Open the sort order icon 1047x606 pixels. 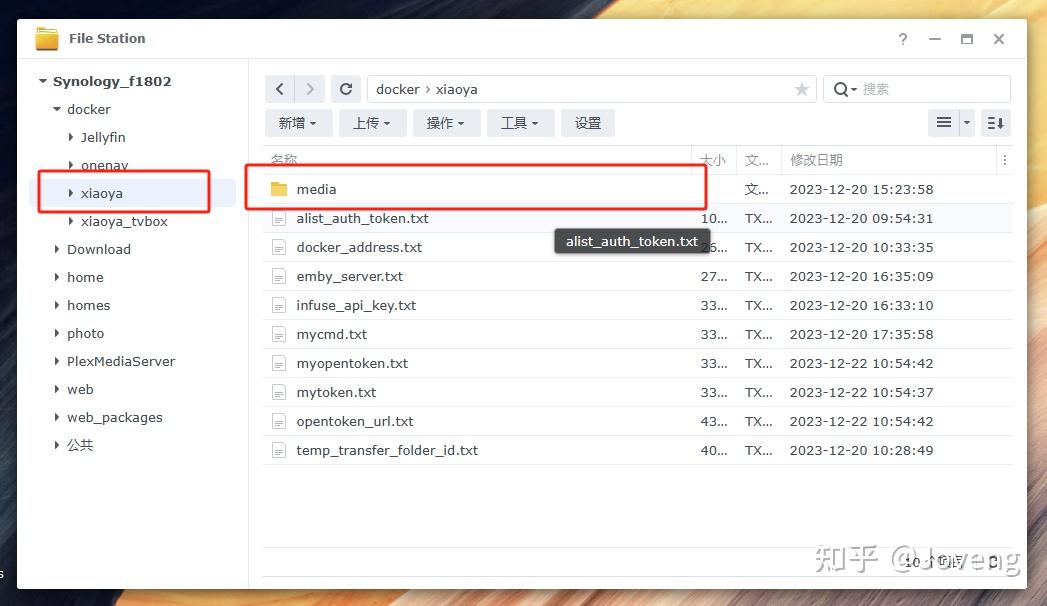996,123
